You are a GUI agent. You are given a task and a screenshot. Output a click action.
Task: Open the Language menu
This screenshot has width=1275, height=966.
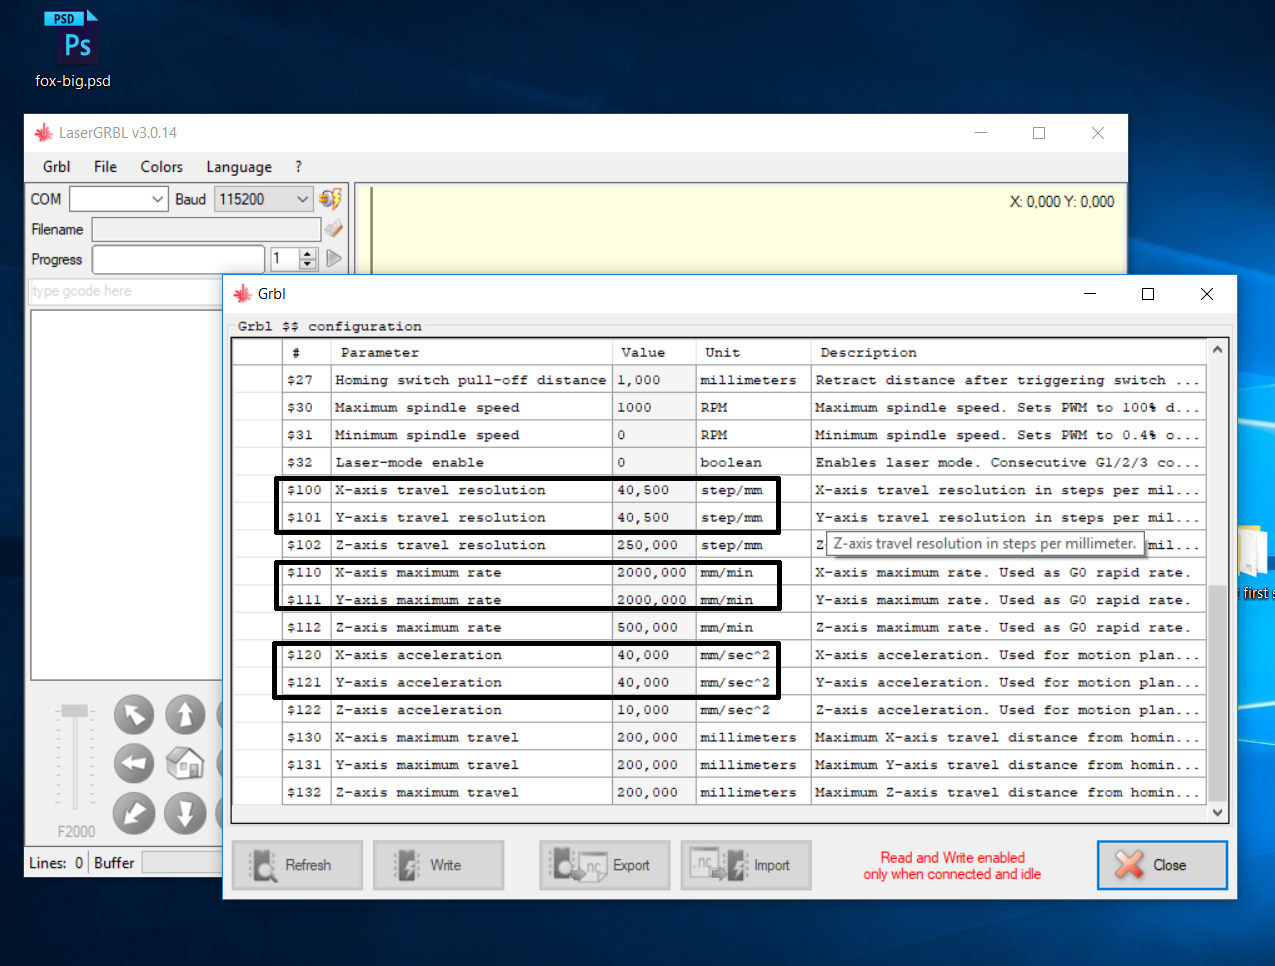tap(239, 167)
